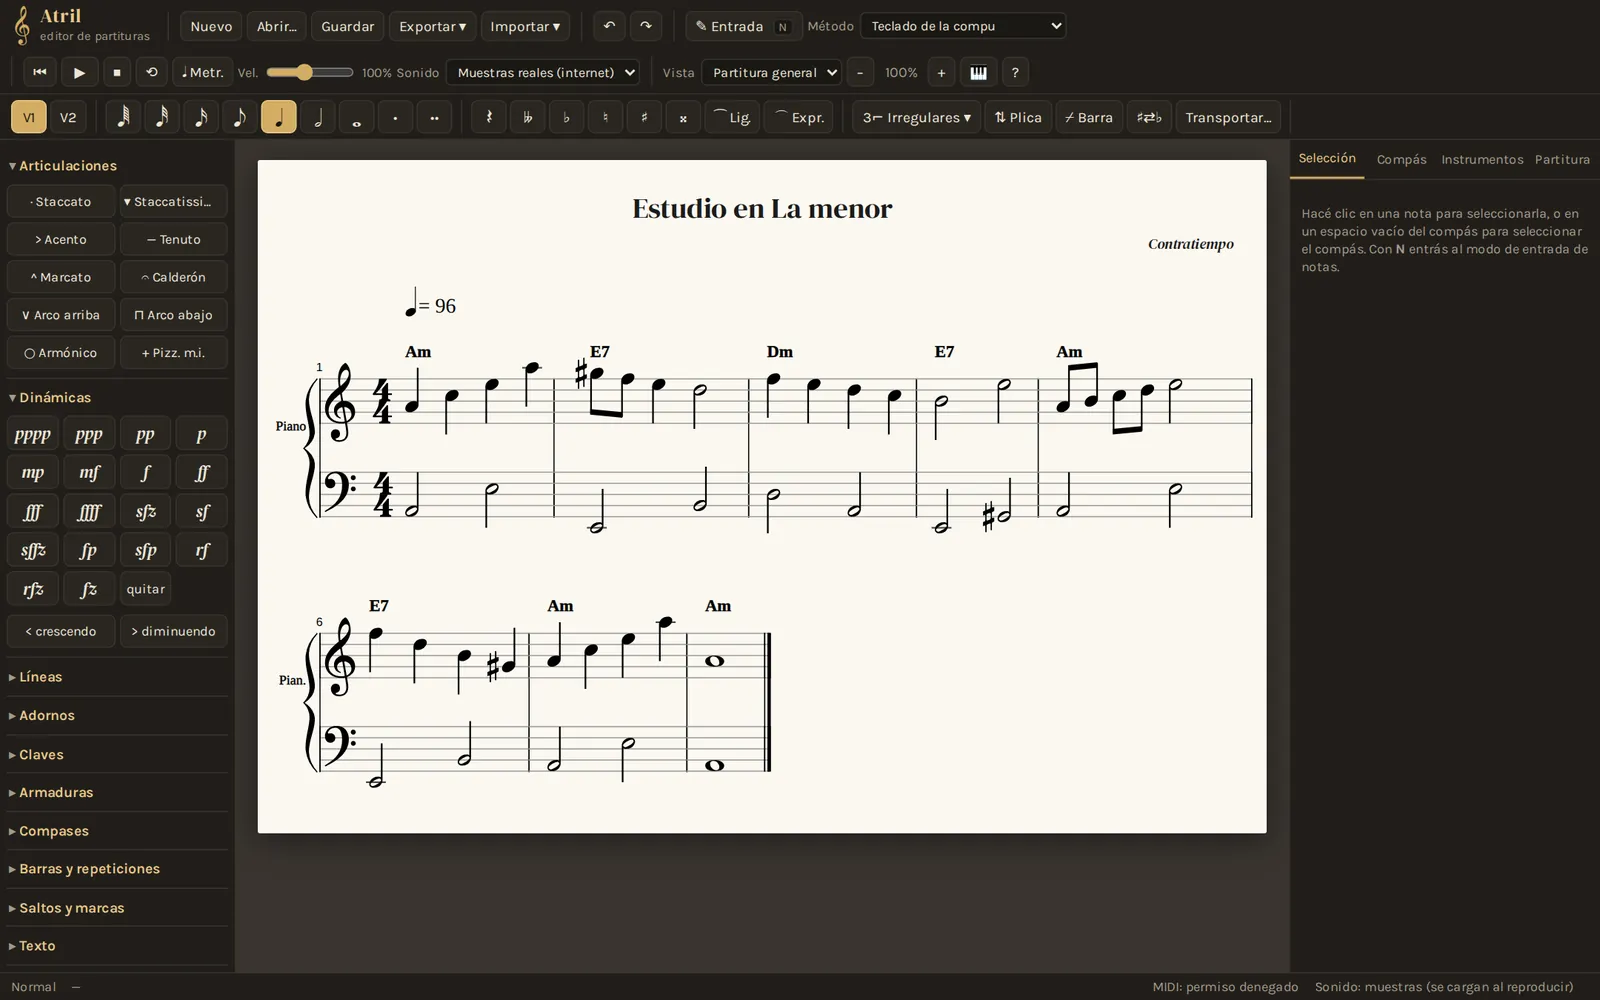Insert the mf dynamic
Image resolution: width=1600 pixels, height=1000 pixels.
[89, 473]
